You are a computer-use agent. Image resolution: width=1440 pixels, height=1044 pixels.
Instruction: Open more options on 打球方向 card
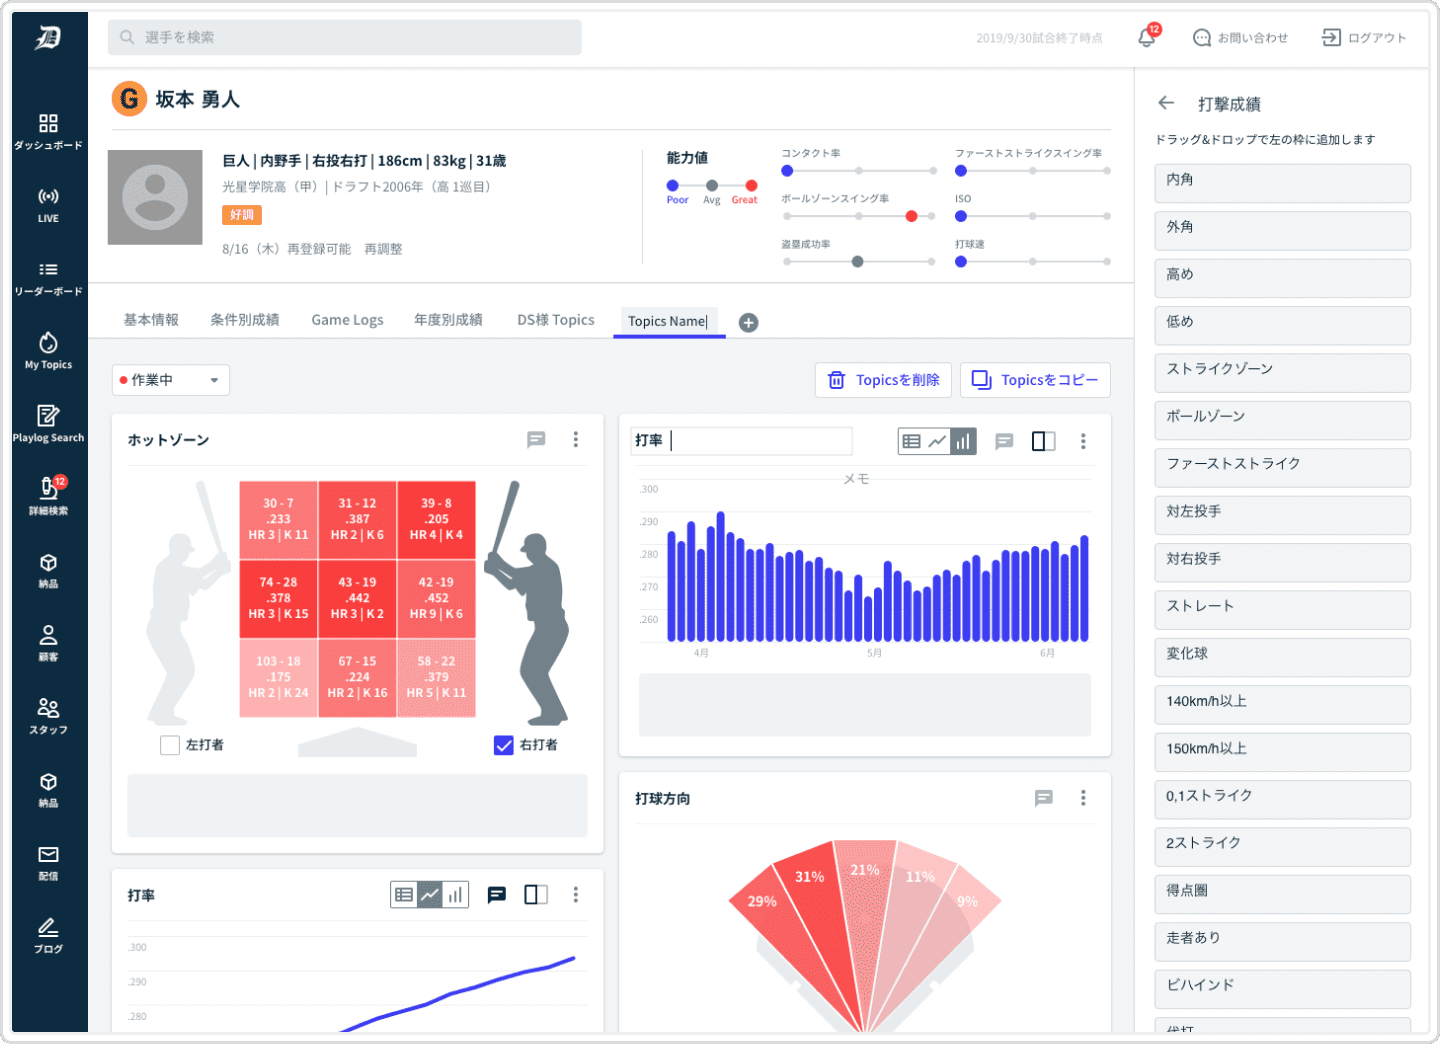tap(1083, 797)
